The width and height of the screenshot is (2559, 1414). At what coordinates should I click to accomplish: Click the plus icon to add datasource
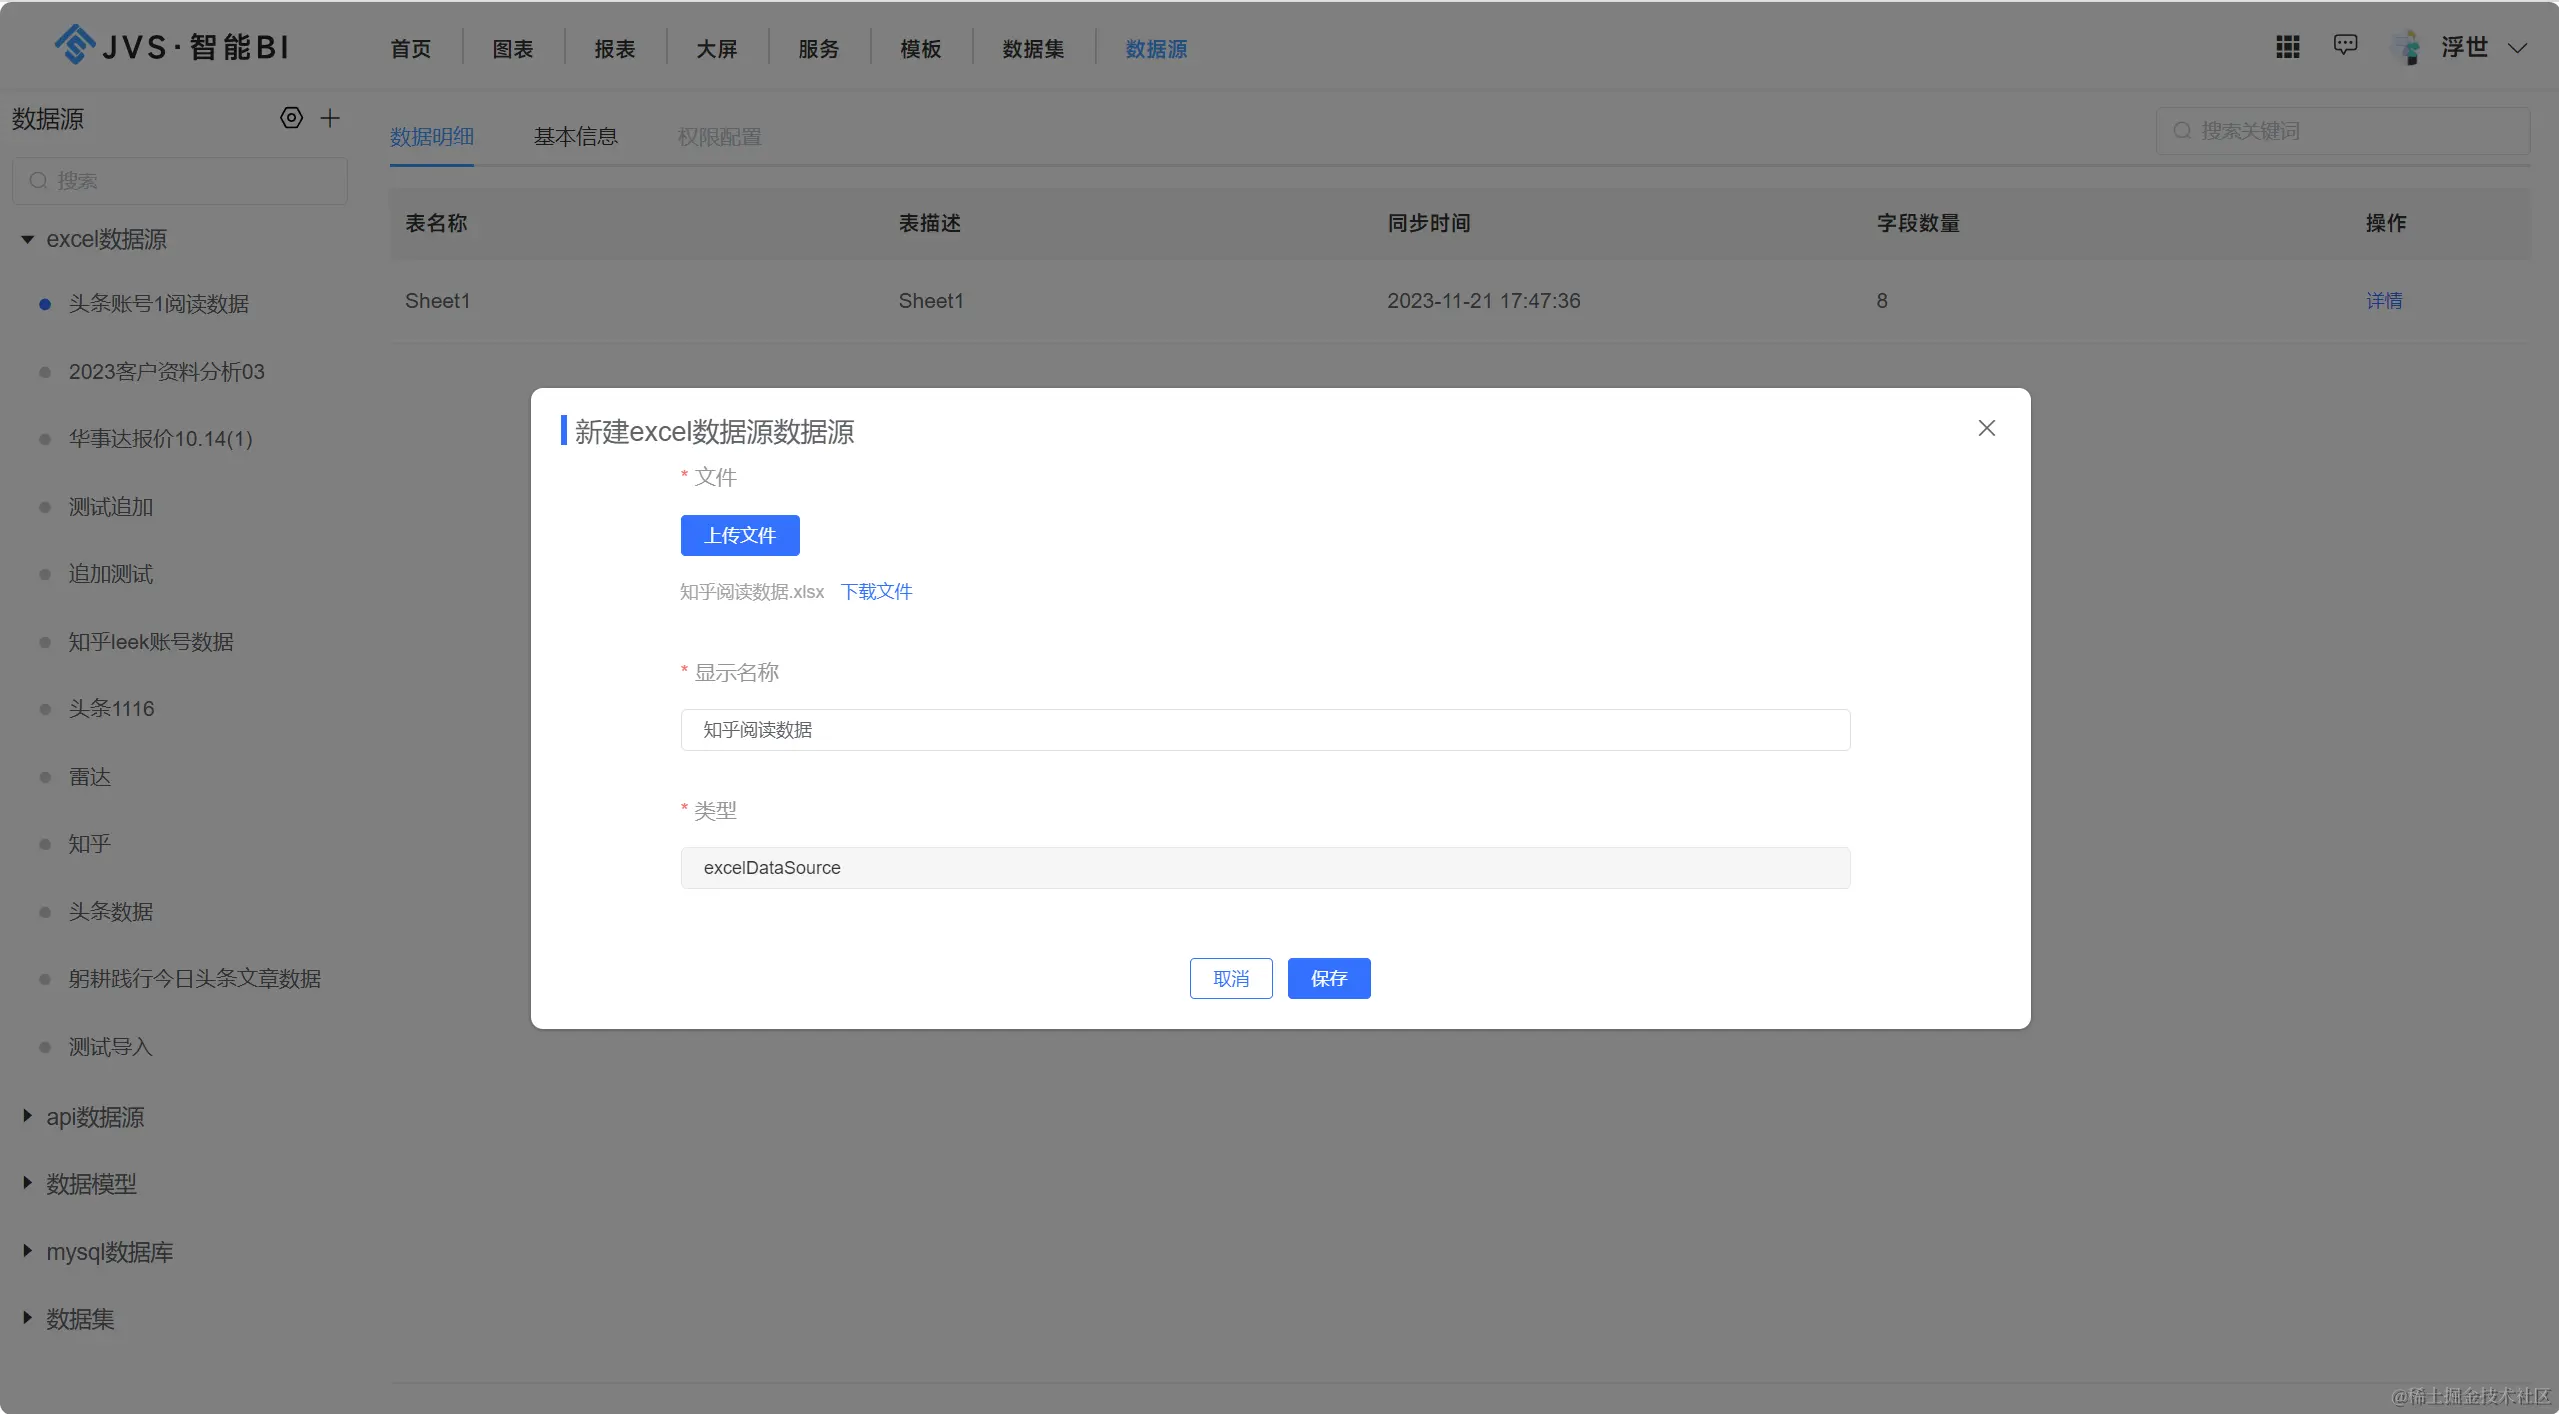click(x=330, y=118)
